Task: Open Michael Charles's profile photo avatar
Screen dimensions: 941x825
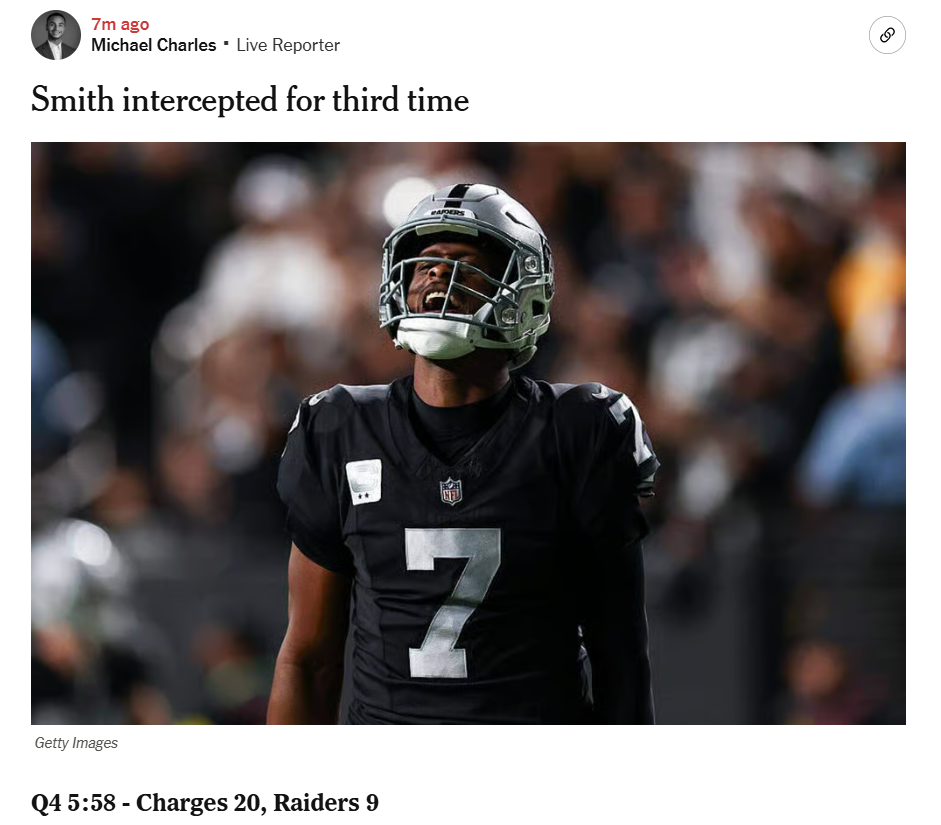Action: (56, 35)
